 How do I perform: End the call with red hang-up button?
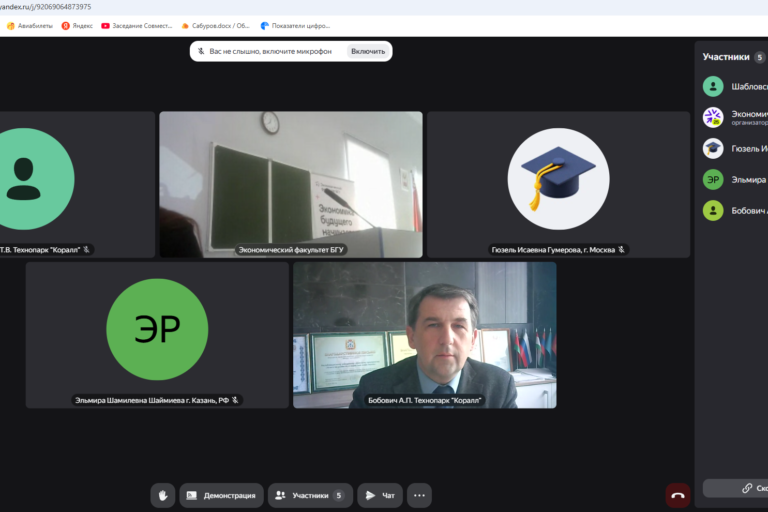click(x=678, y=495)
